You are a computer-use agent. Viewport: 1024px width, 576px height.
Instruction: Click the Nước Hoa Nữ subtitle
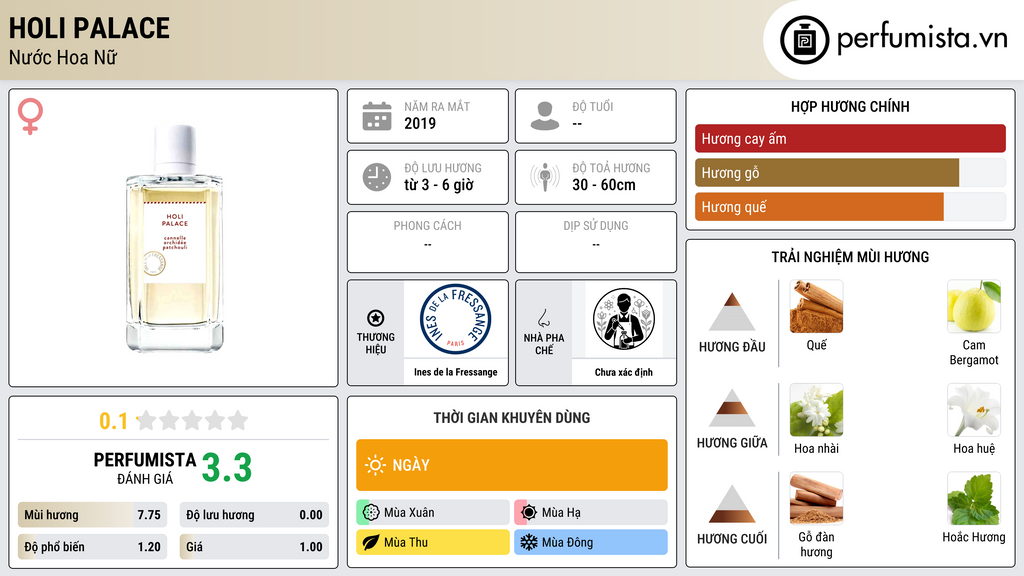(x=63, y=57)
